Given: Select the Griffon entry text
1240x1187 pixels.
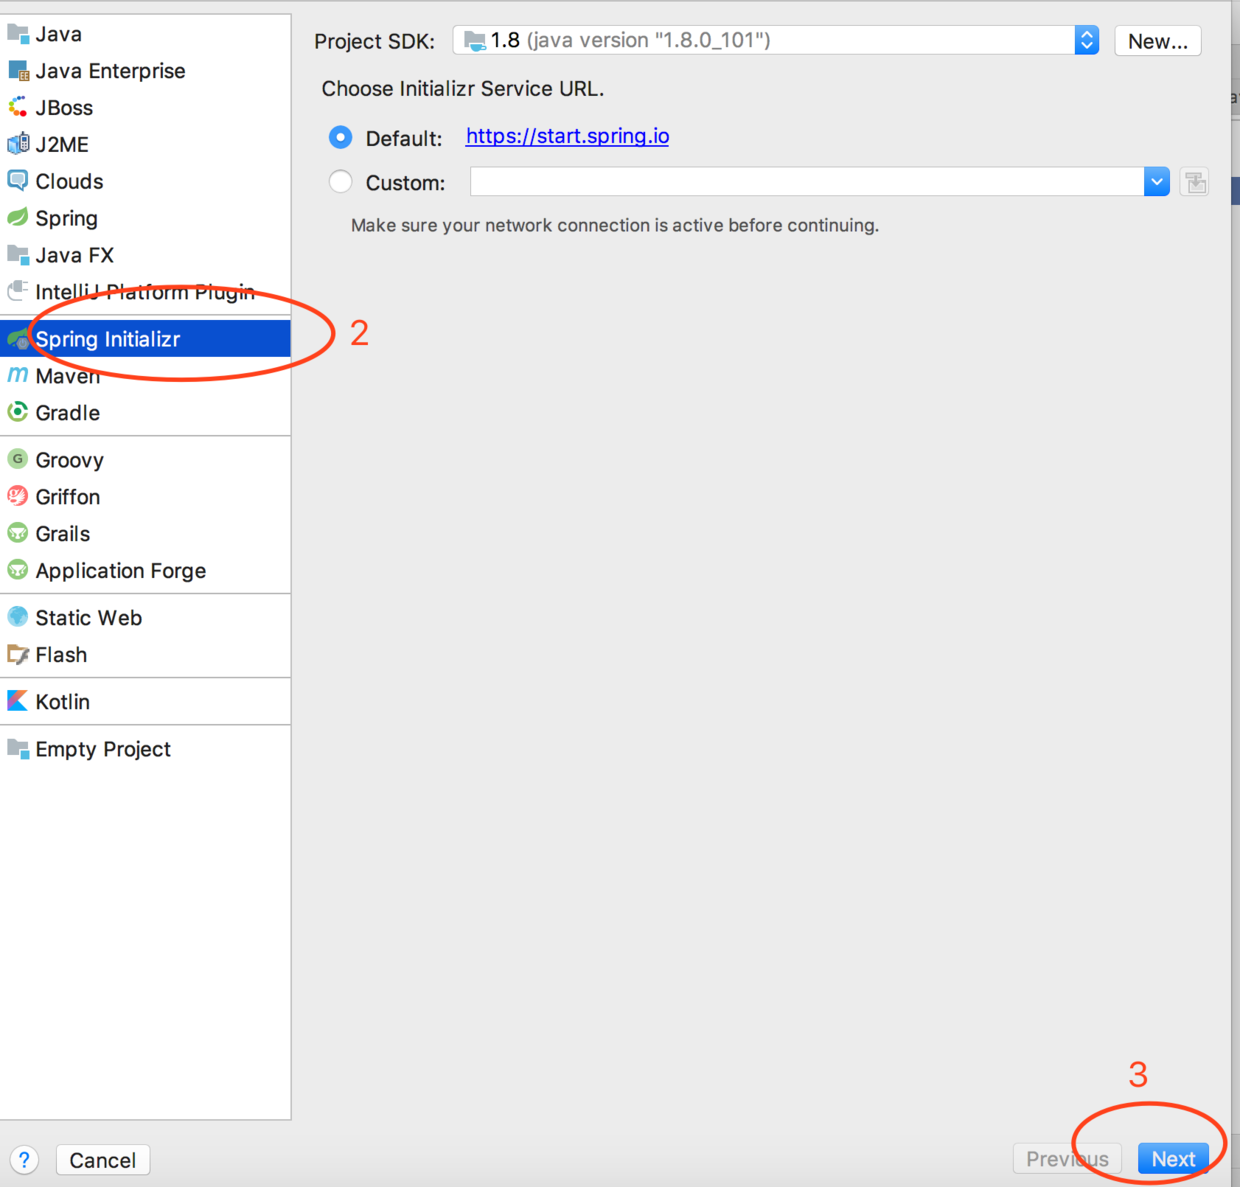Looking at the screenshot, I should point(68,497).
